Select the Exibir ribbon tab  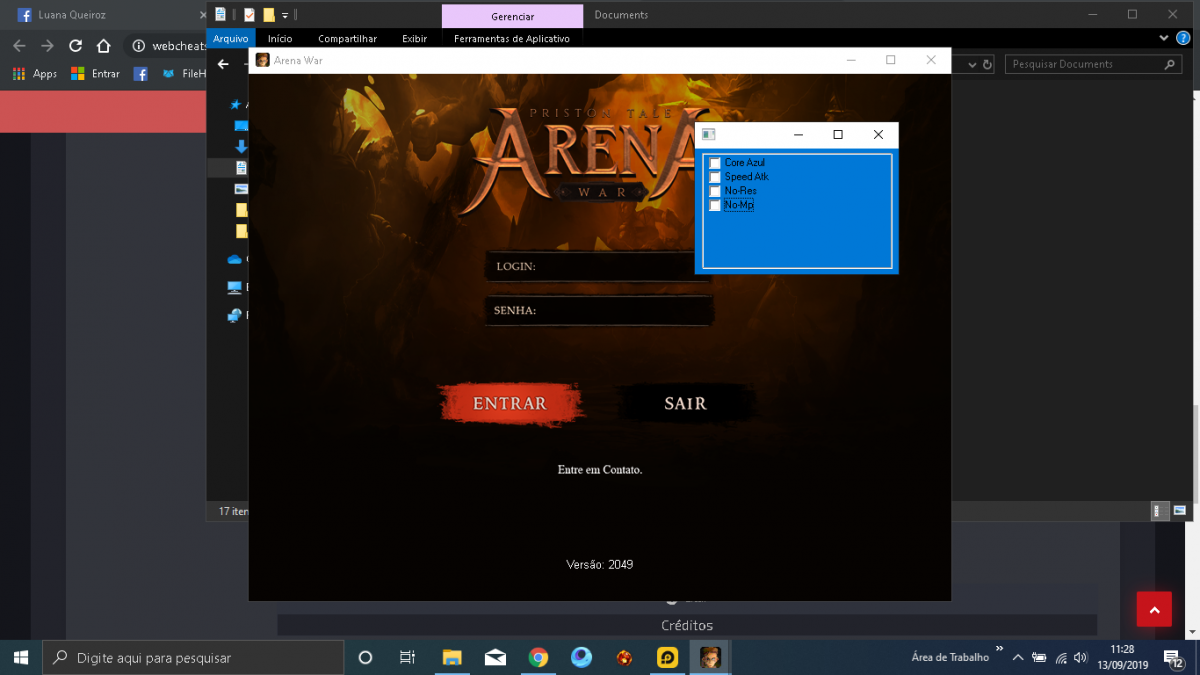(x=415, y=39)
